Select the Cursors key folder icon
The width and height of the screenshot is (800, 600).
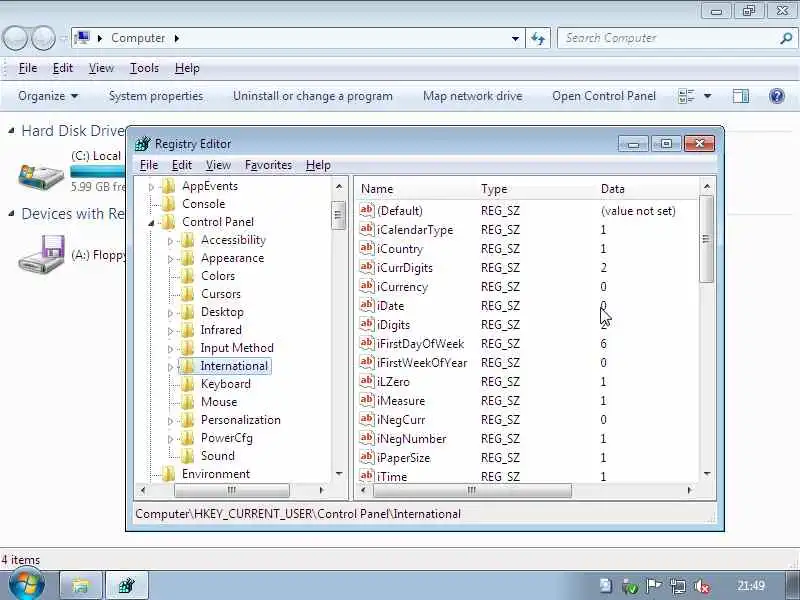(x=187, y=294)
